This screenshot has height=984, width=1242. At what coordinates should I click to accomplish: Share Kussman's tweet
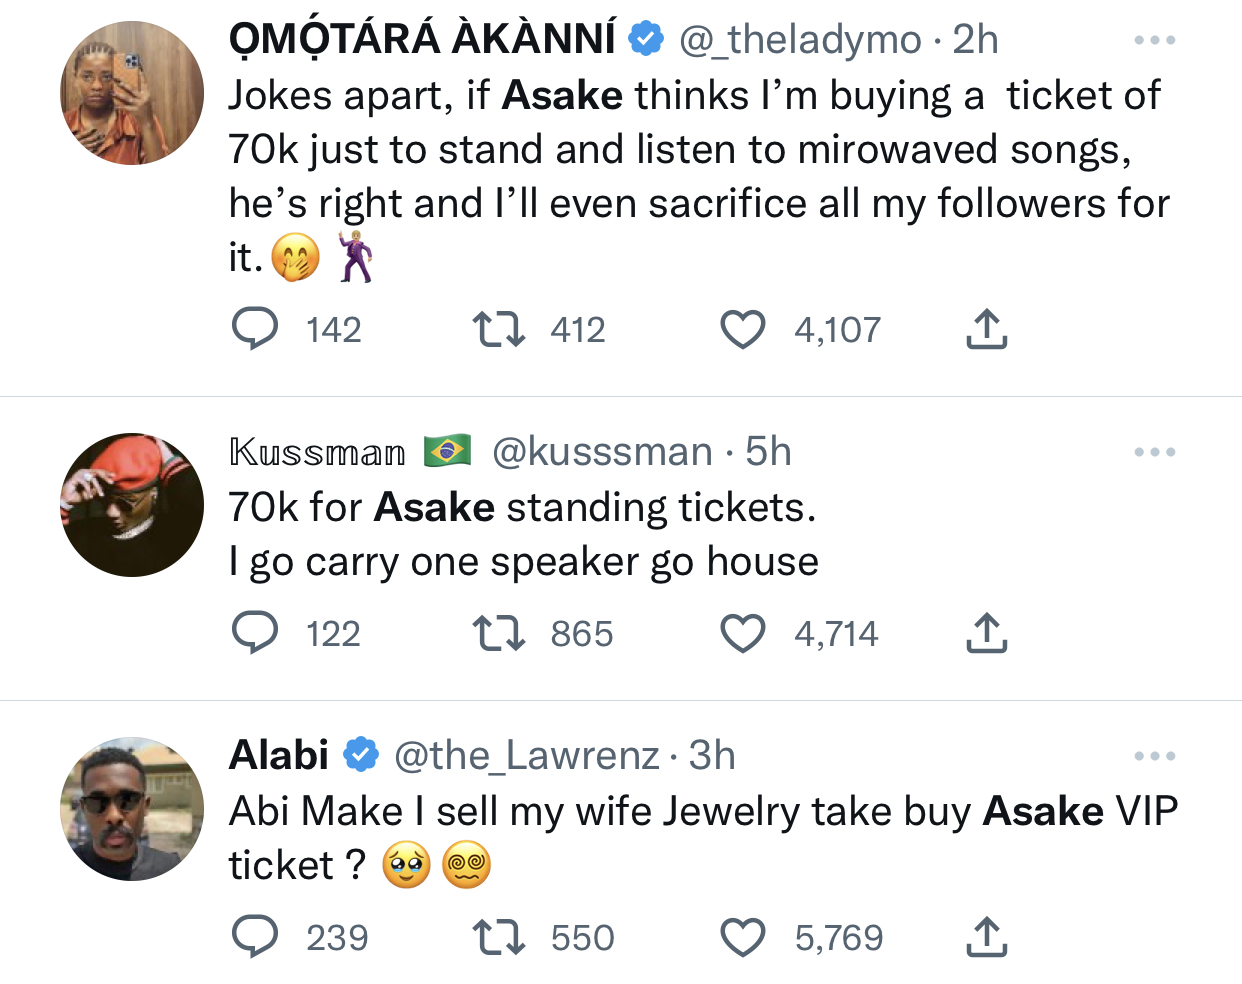coord(986,633)
